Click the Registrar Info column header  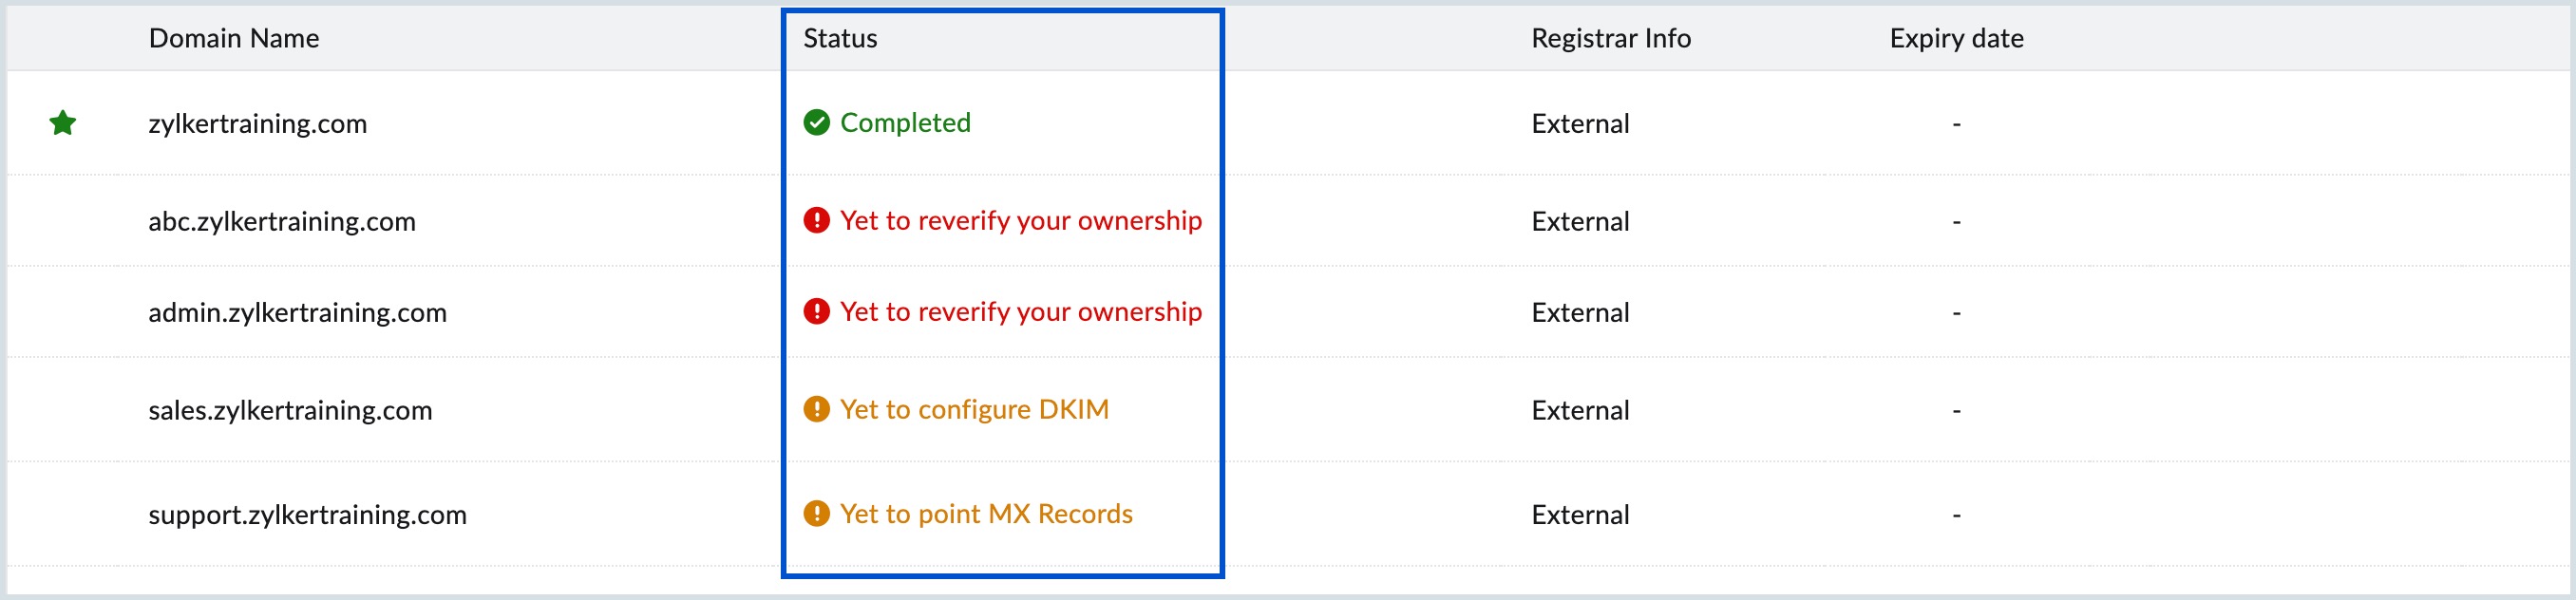(1610, 38)
